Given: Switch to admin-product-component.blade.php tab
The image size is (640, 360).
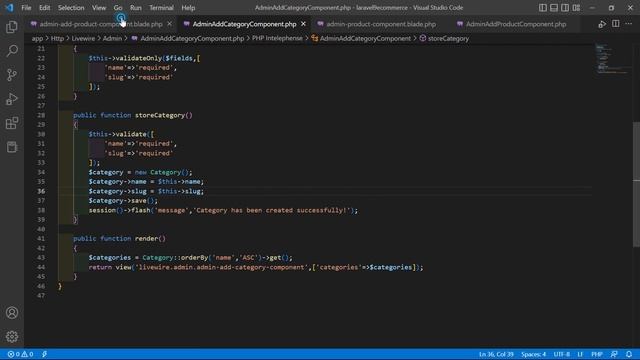Looking at the screenshot, I should click(x=381, y=24).
